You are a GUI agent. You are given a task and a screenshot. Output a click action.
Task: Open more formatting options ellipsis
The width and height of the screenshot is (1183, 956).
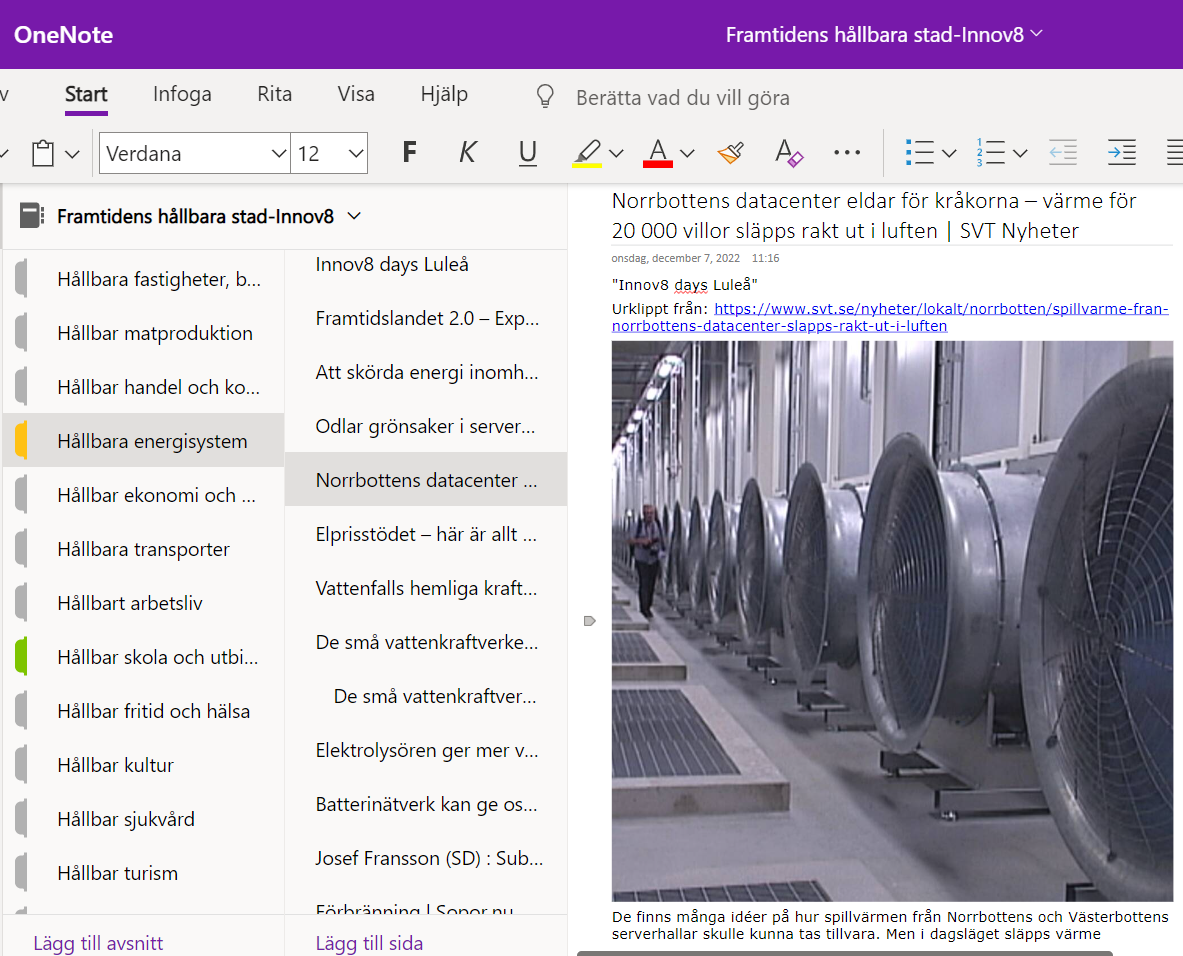click(847, 152)
